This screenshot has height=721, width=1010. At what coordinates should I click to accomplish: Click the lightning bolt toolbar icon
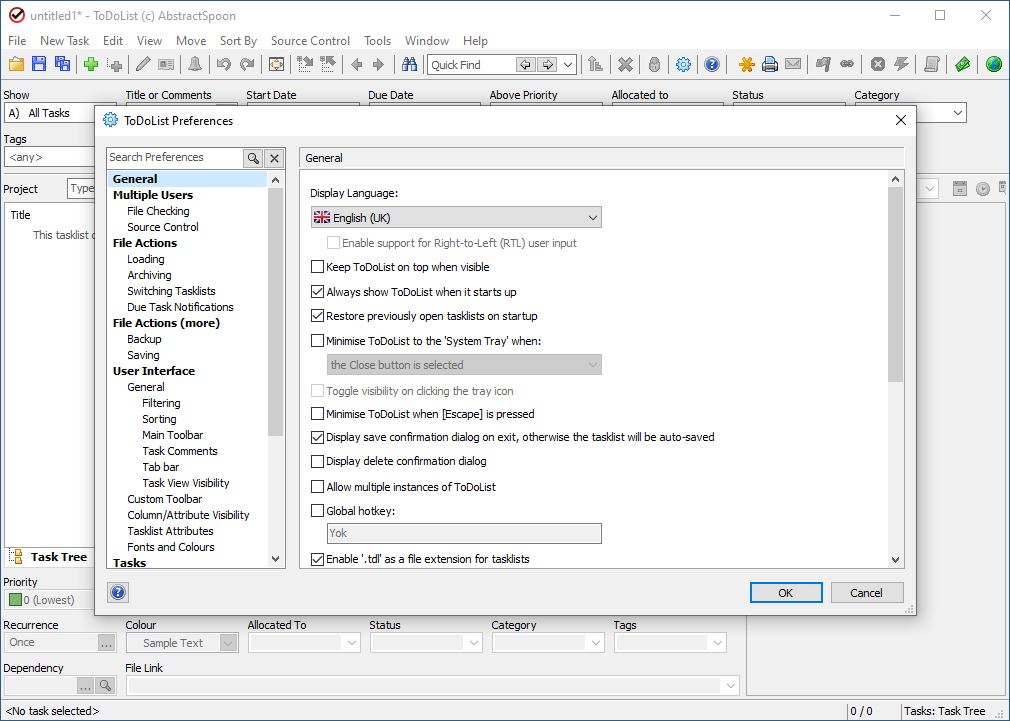coord(902,64)
